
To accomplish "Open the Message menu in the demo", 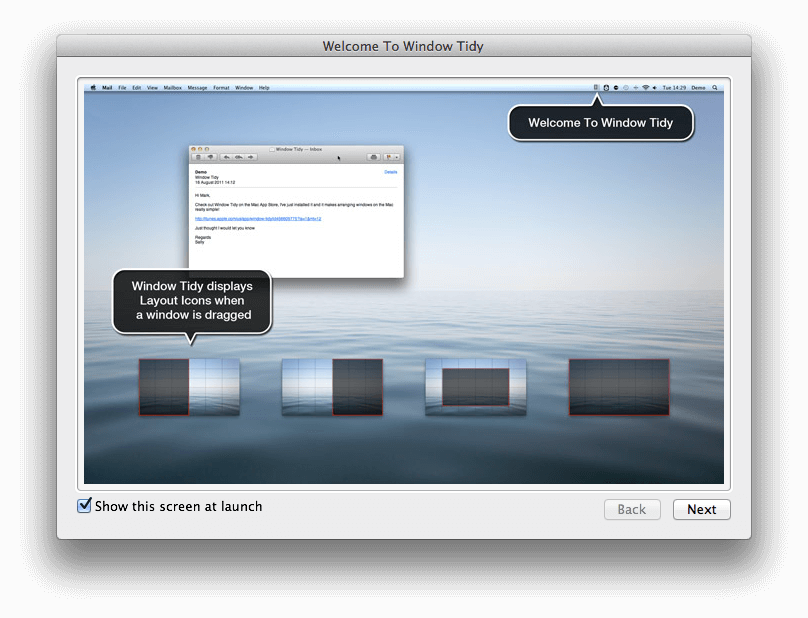I will [x=197, y=88].
